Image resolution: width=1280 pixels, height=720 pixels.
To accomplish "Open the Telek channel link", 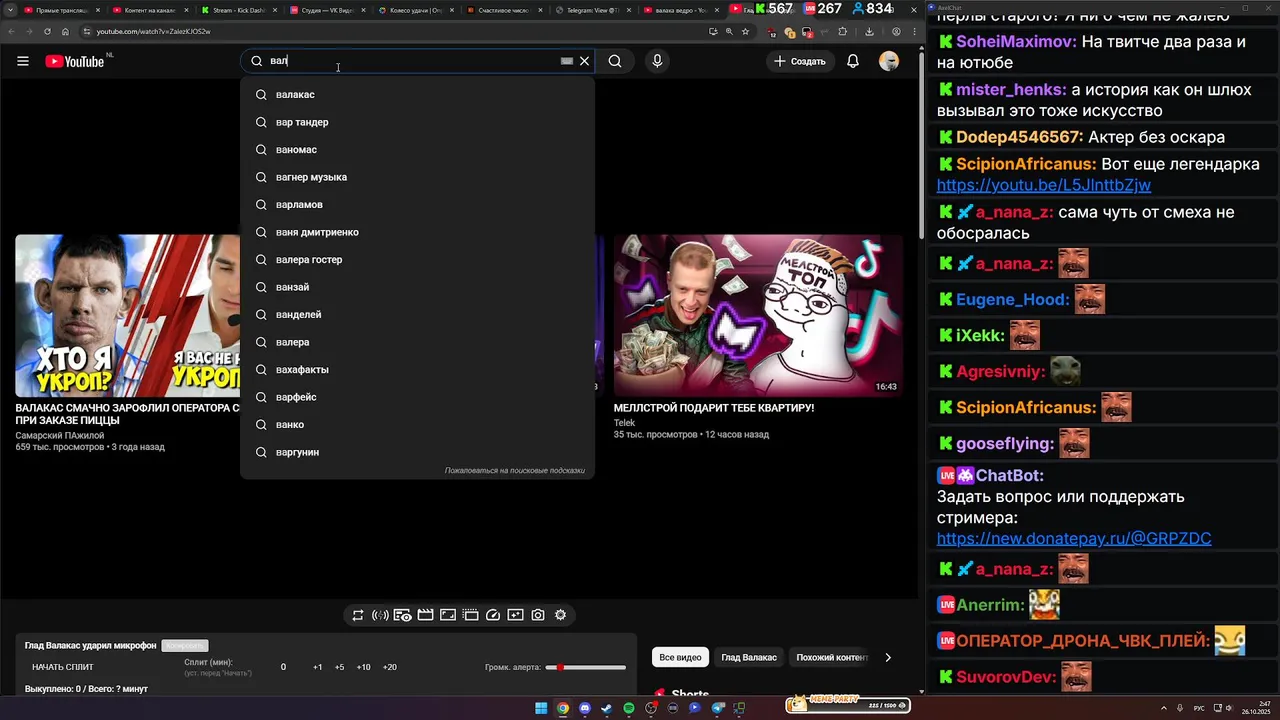I will (624, 423).
